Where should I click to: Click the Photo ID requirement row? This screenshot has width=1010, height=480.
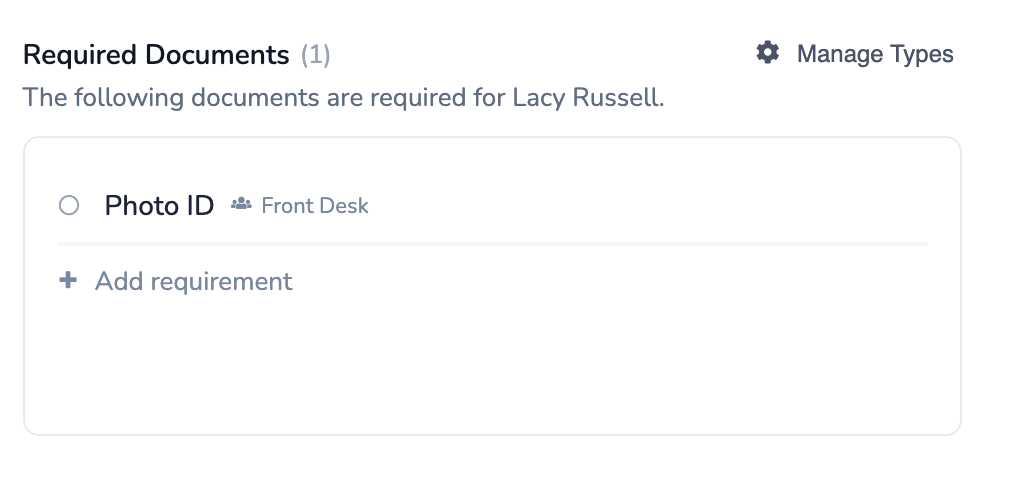coord(600,206)
